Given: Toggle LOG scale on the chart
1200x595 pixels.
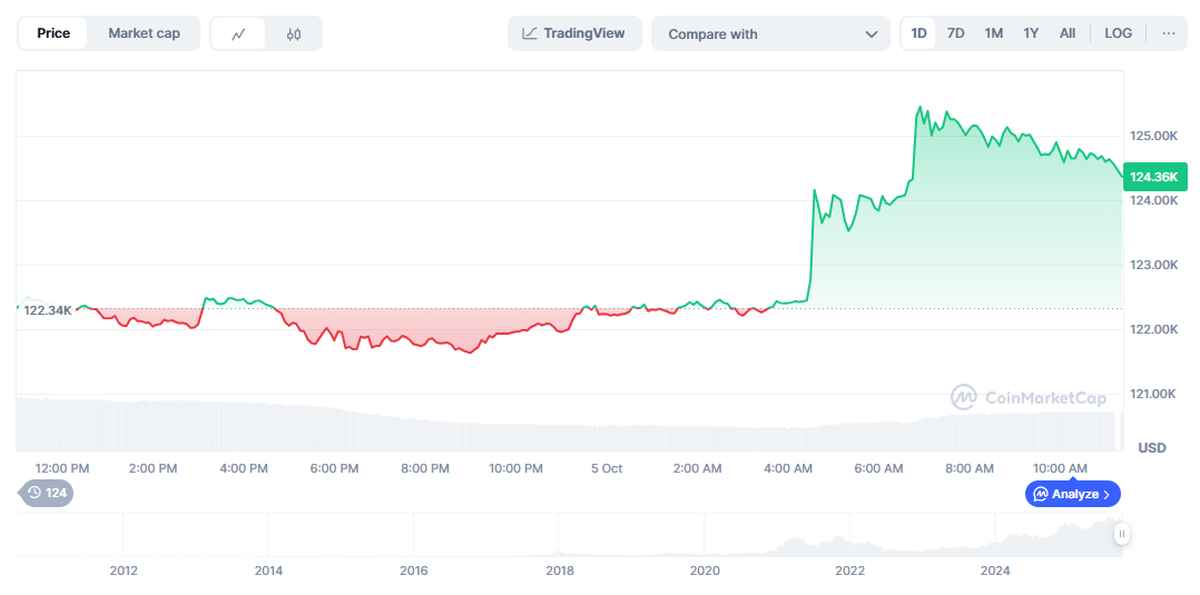Looking at the screenshot, I should pyautogui.click(x=1118, y=33).
